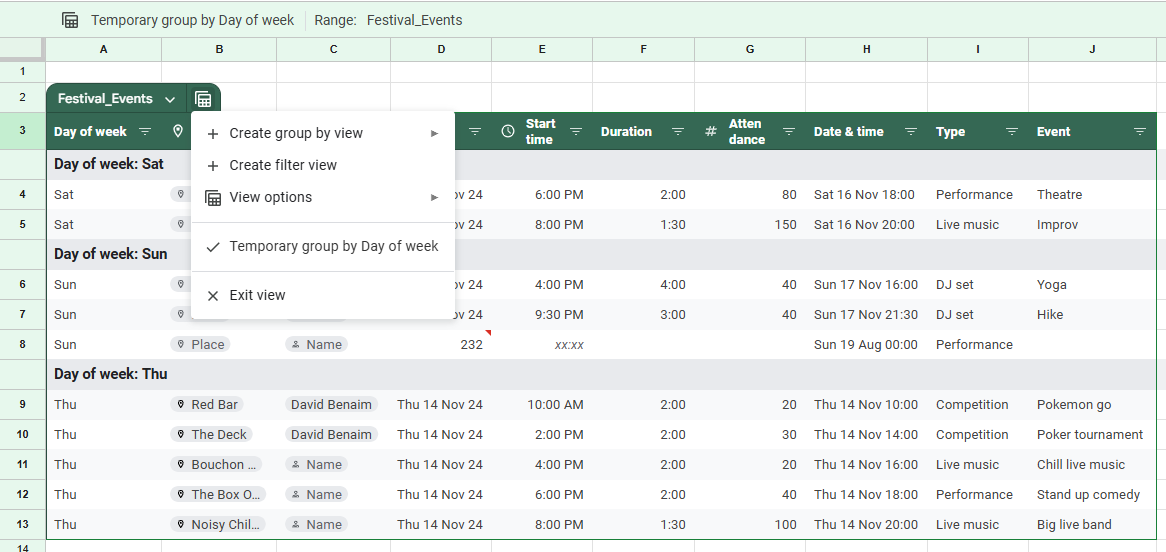Open Date & time column filter

click(910, 132)
